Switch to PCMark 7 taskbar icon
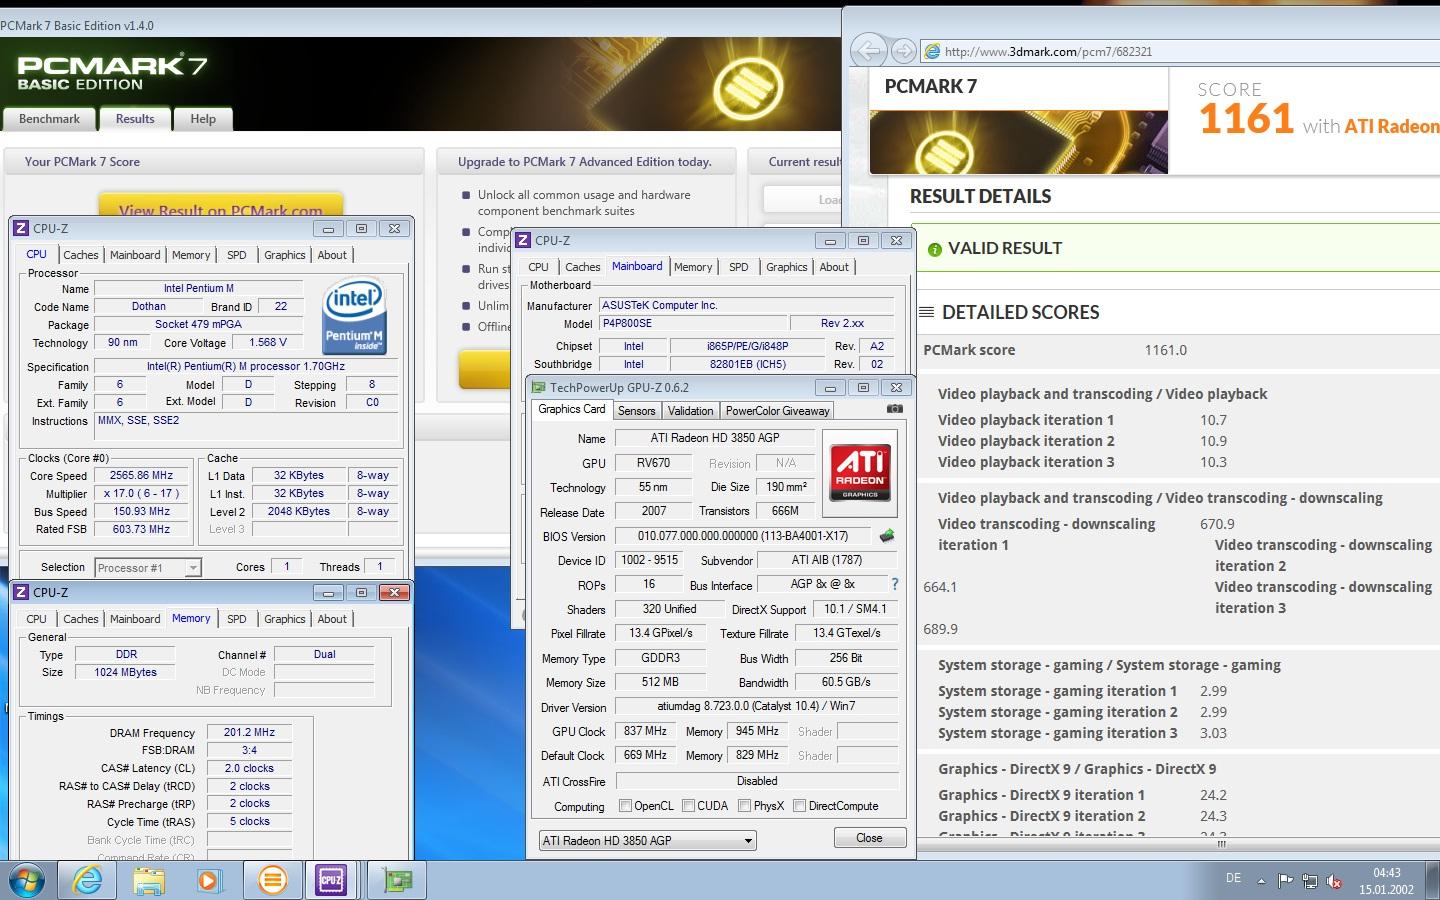Viewport: 1440px width, 900px height. click(271, 880)
